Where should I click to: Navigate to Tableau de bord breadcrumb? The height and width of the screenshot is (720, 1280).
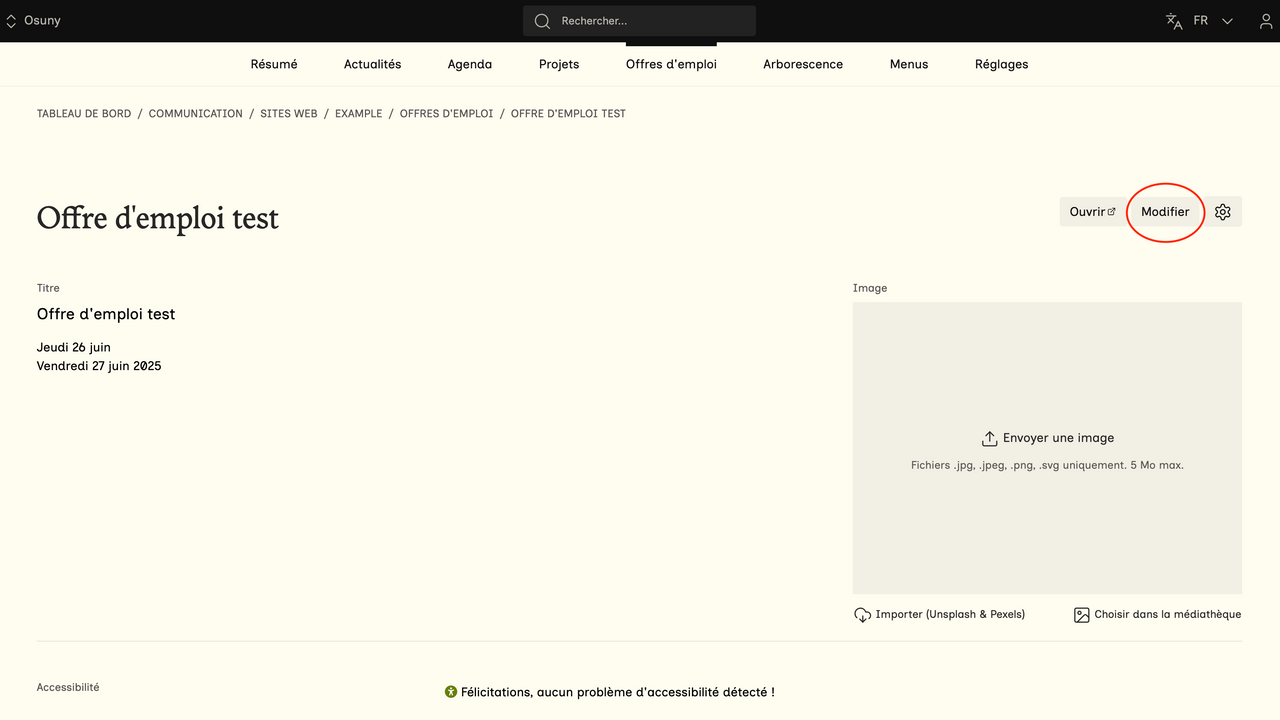(x=84, y=114)
